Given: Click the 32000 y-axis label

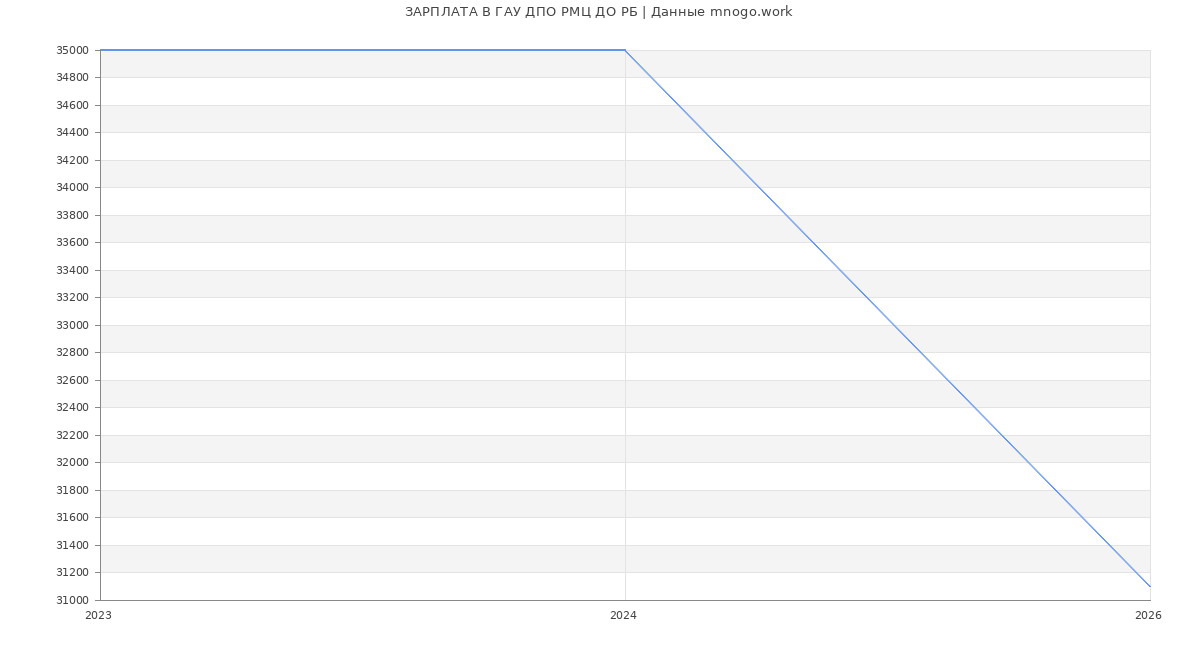Looking at the screenshot, I should coord(72,463).
